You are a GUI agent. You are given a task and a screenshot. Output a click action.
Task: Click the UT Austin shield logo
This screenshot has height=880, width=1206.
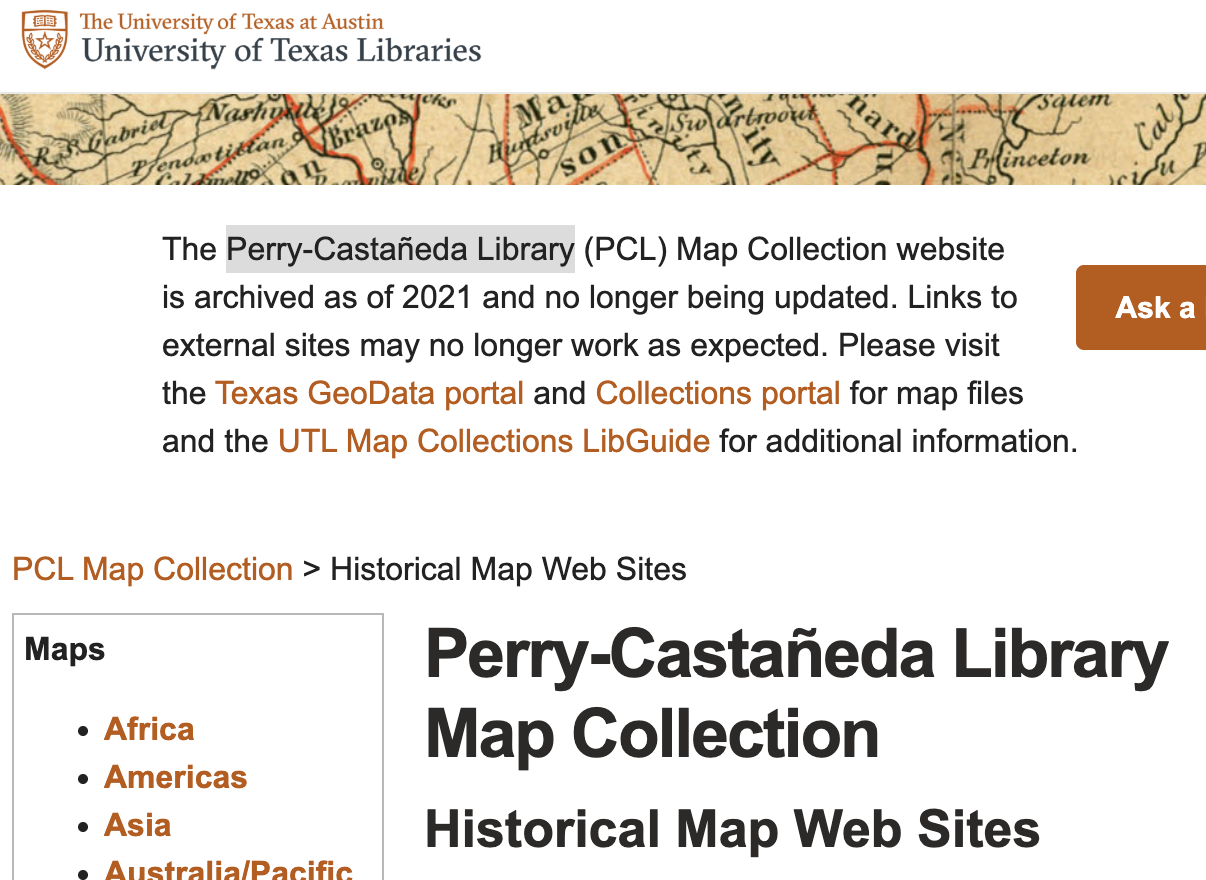coord(45,39)
